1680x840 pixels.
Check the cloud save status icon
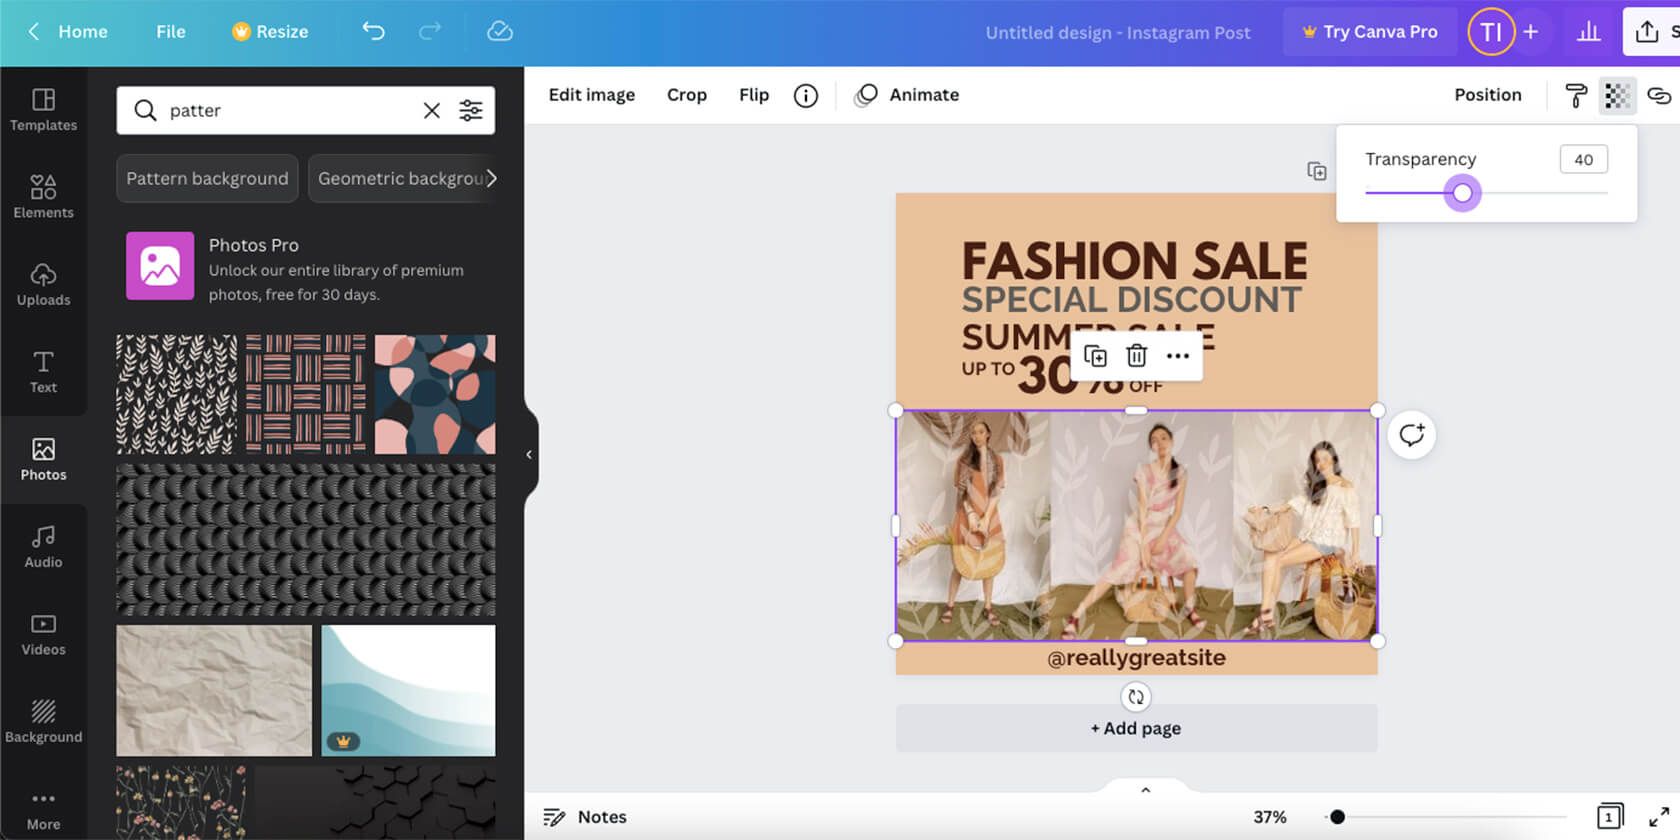pyautogui.click(x=500, y=32)
